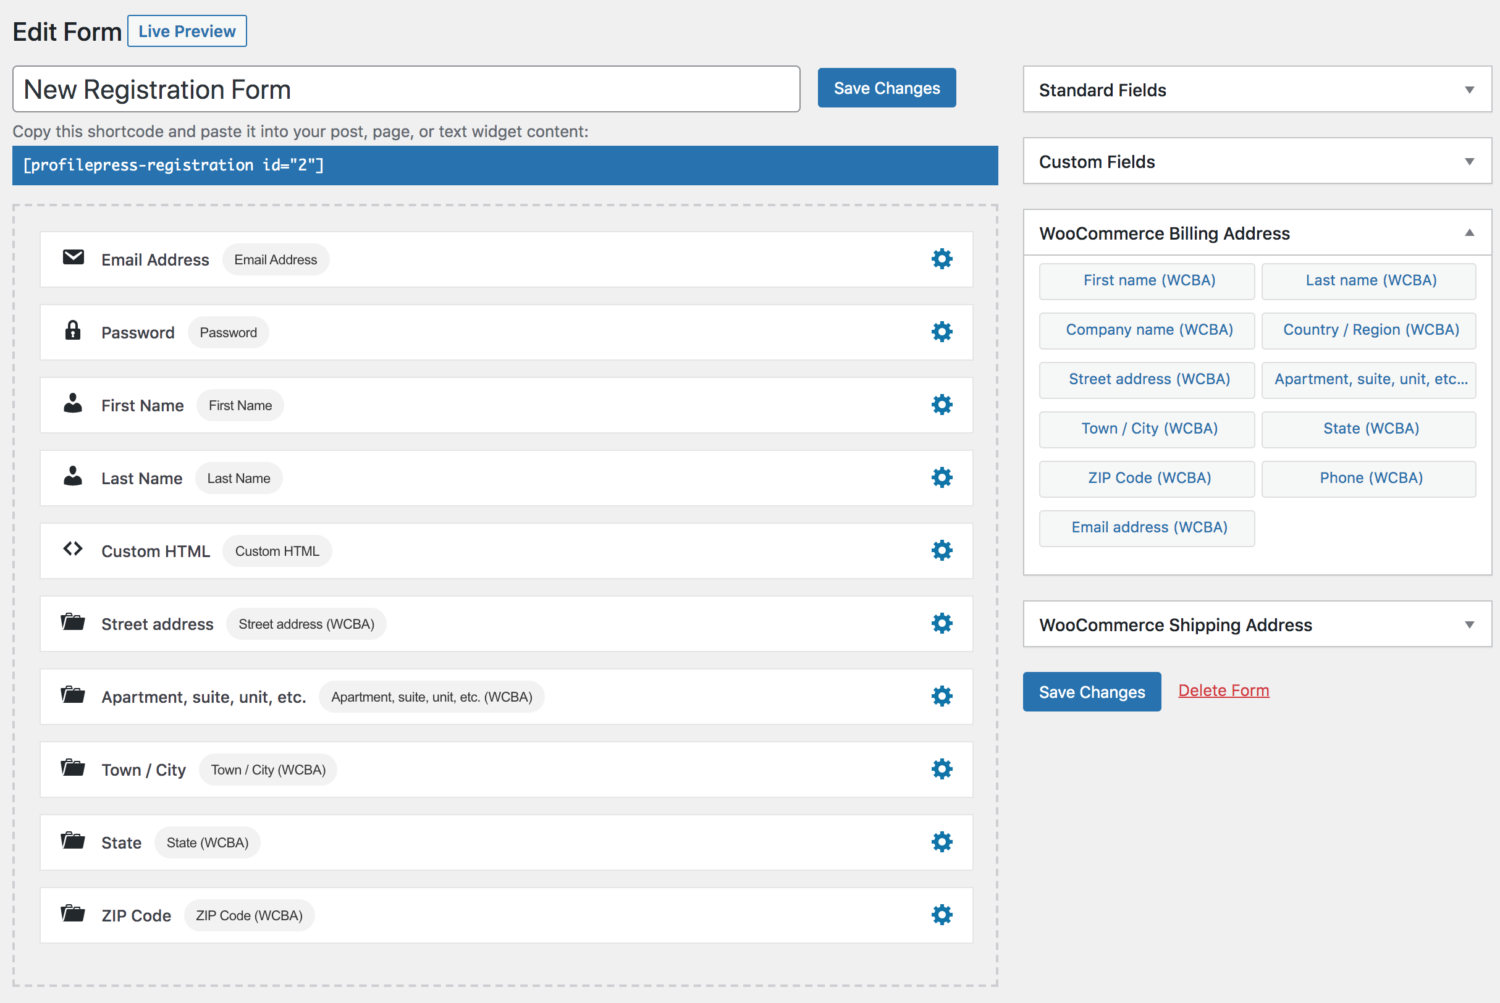Click Street address (WCBA) tag in form row
This screenshot has width=1500, height=1003.
click(x=306, y=625)
